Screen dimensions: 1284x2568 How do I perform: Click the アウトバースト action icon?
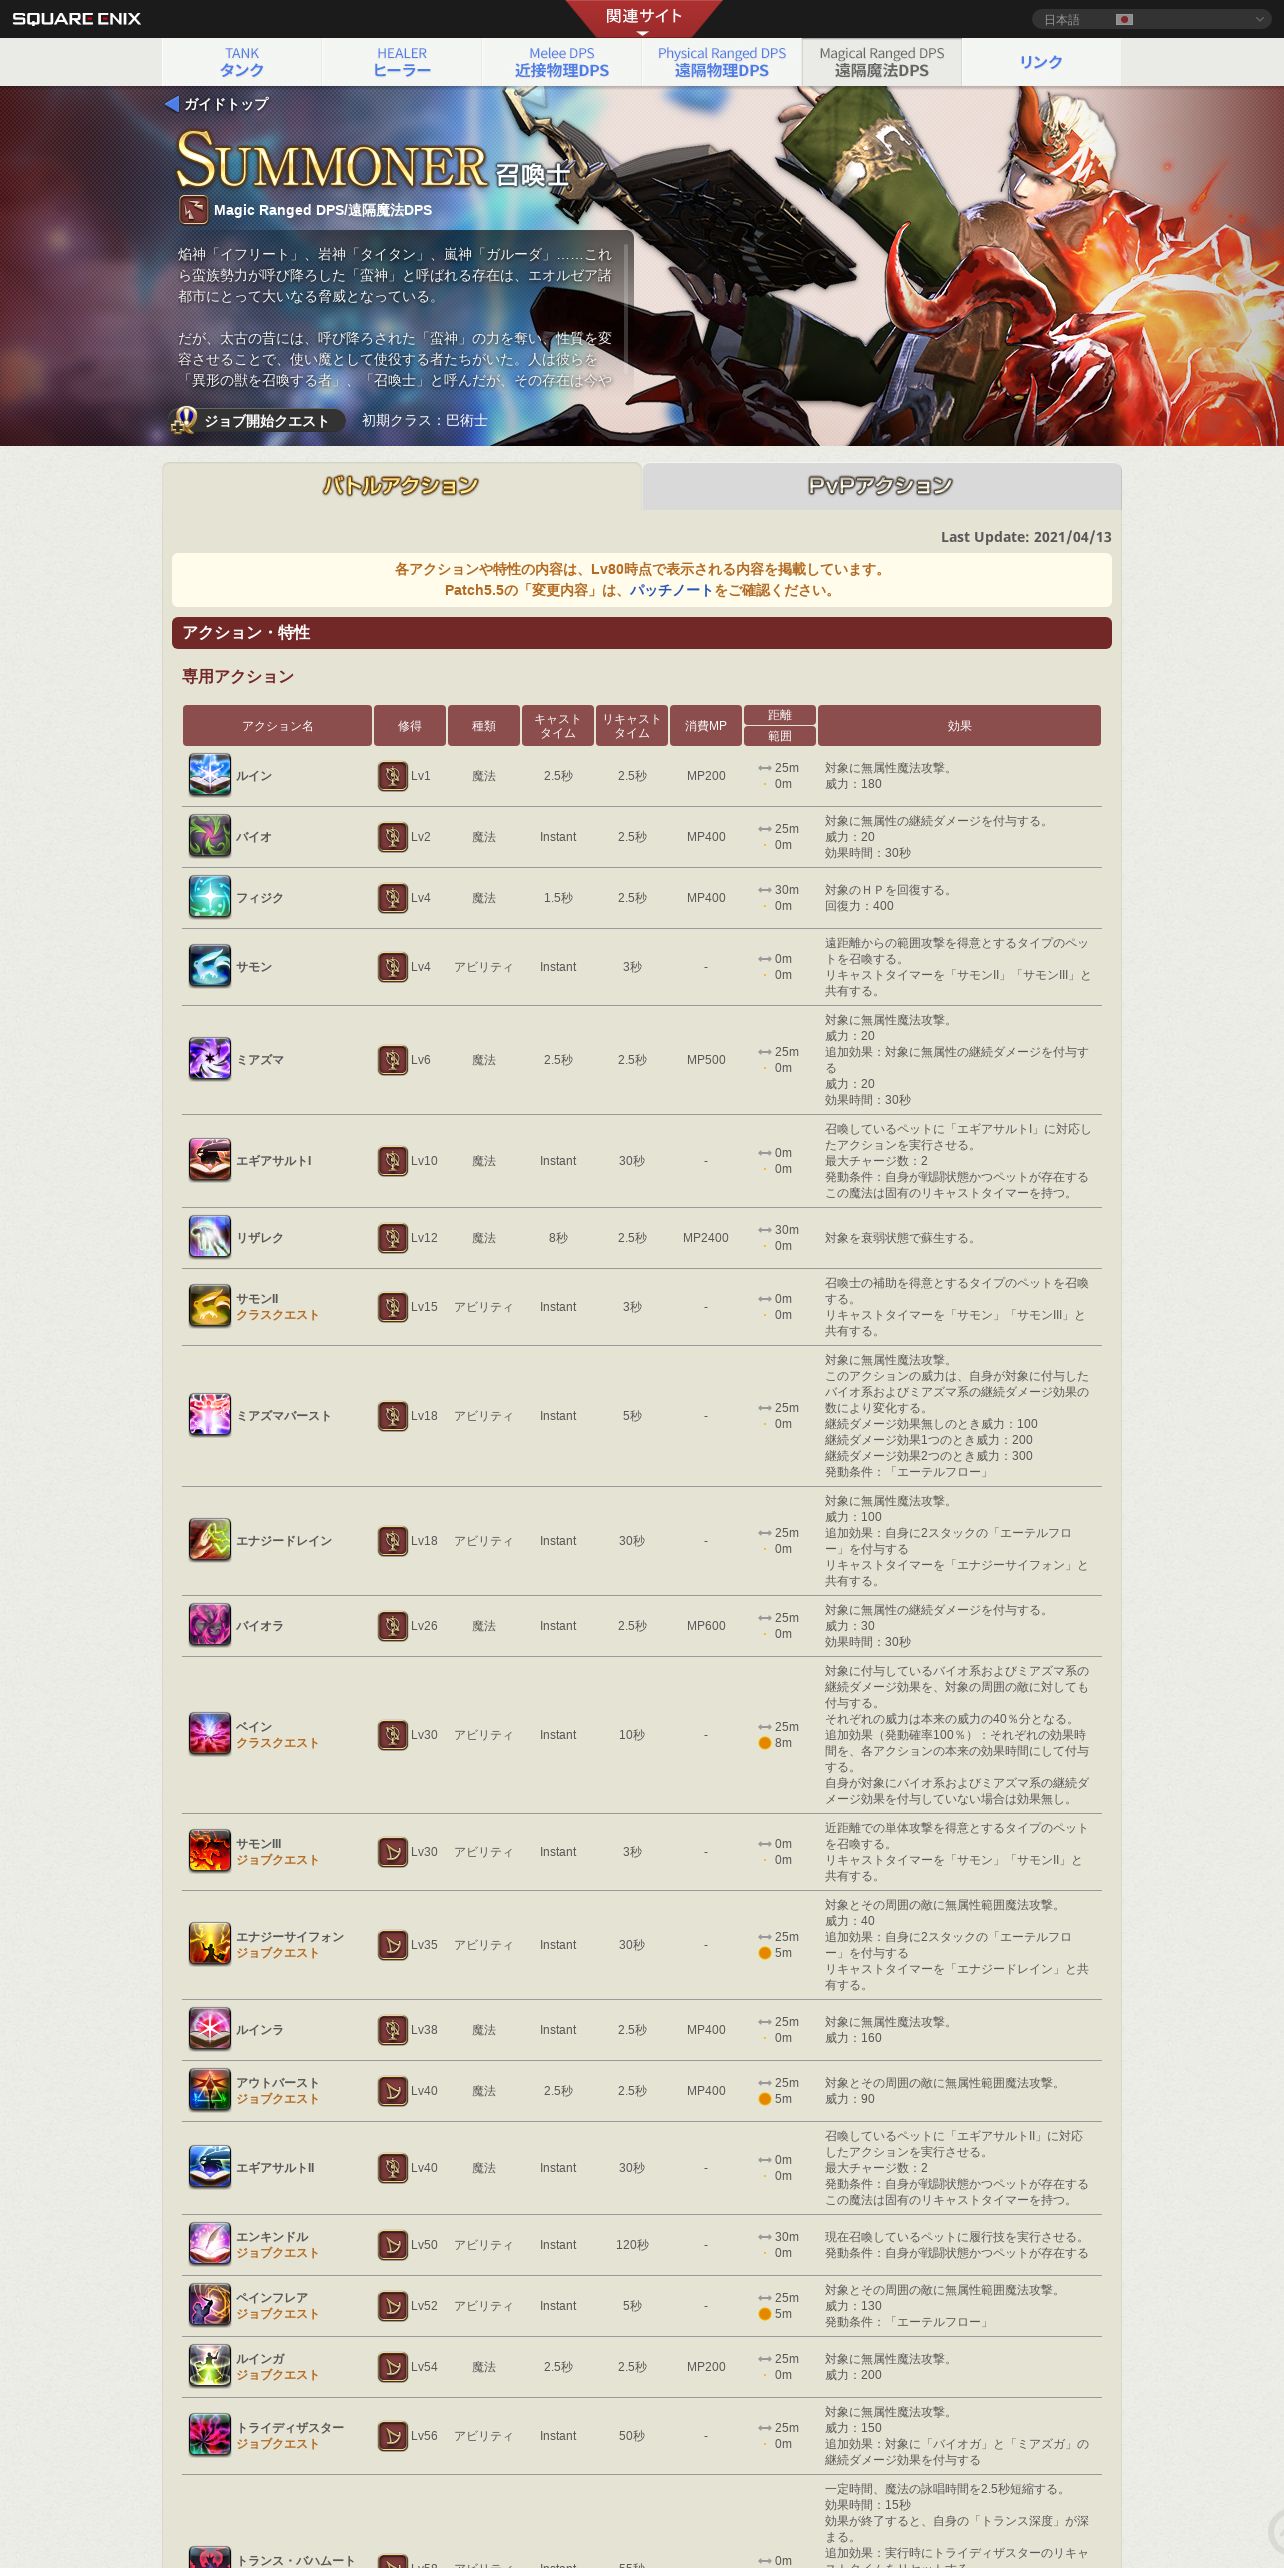210,2090
